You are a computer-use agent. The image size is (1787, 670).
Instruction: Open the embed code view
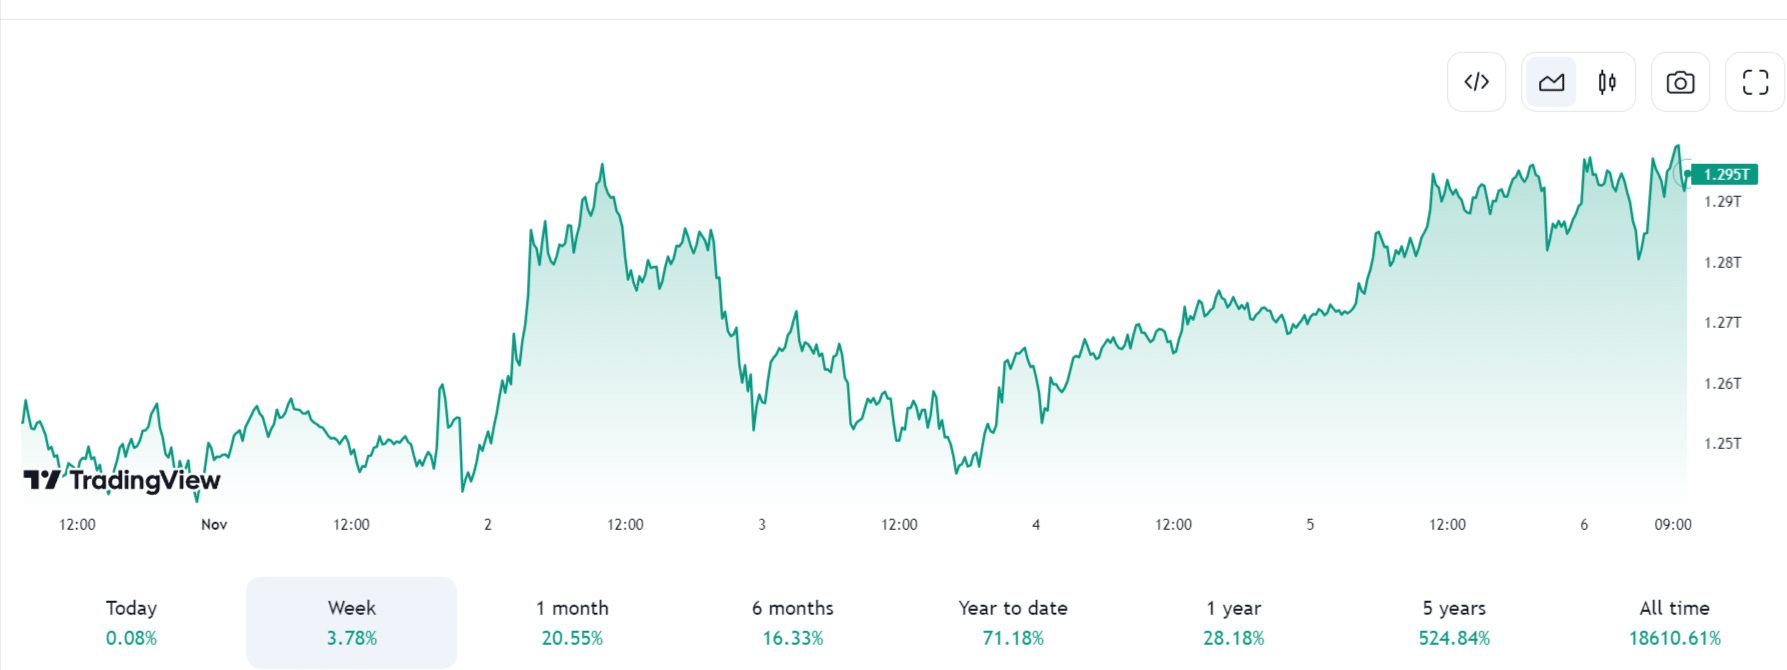(x=1477, y=81)
